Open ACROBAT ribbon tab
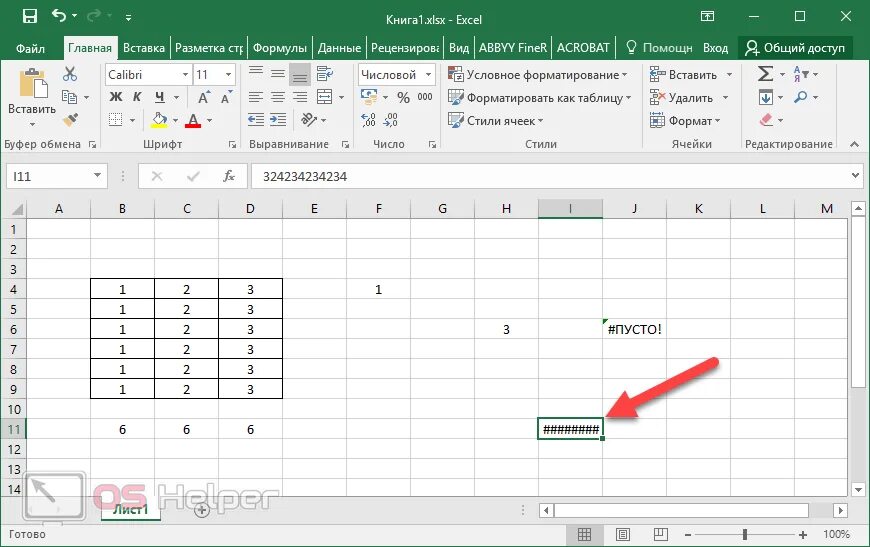The height and width of the screenshot is (547, 870). pyautogui.click(x=583, y=48)
